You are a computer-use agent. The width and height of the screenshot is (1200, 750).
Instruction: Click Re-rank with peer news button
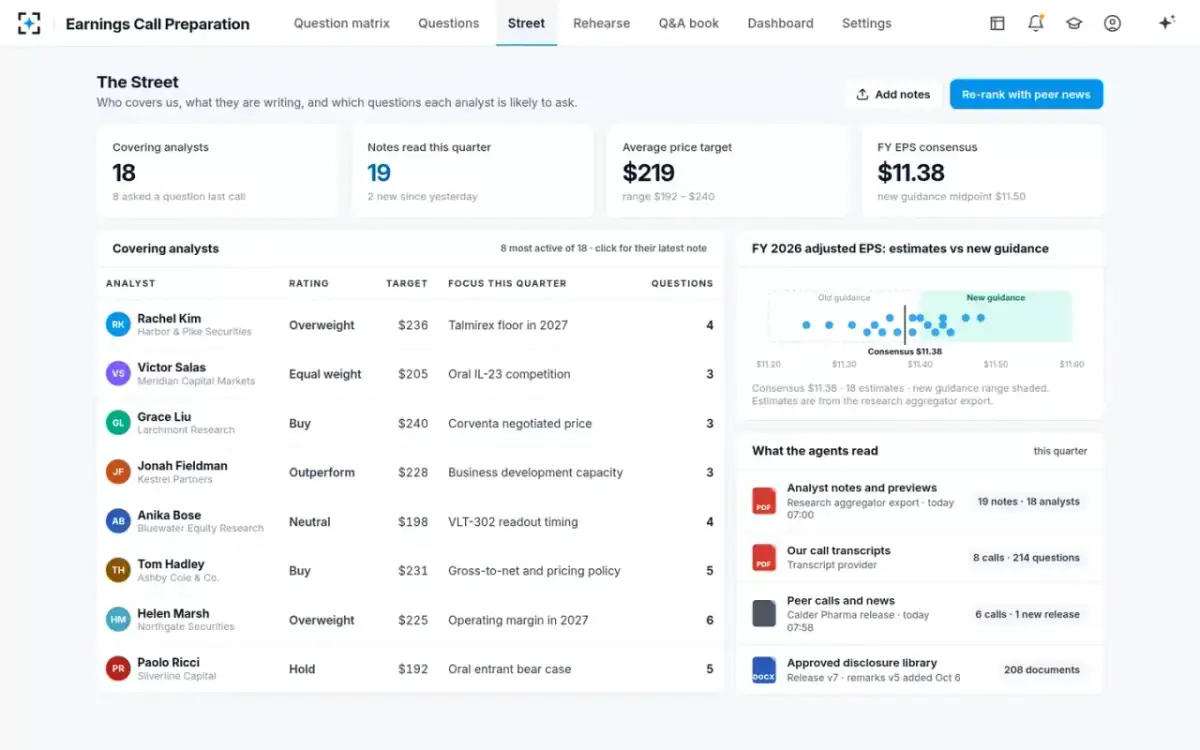1026,94
